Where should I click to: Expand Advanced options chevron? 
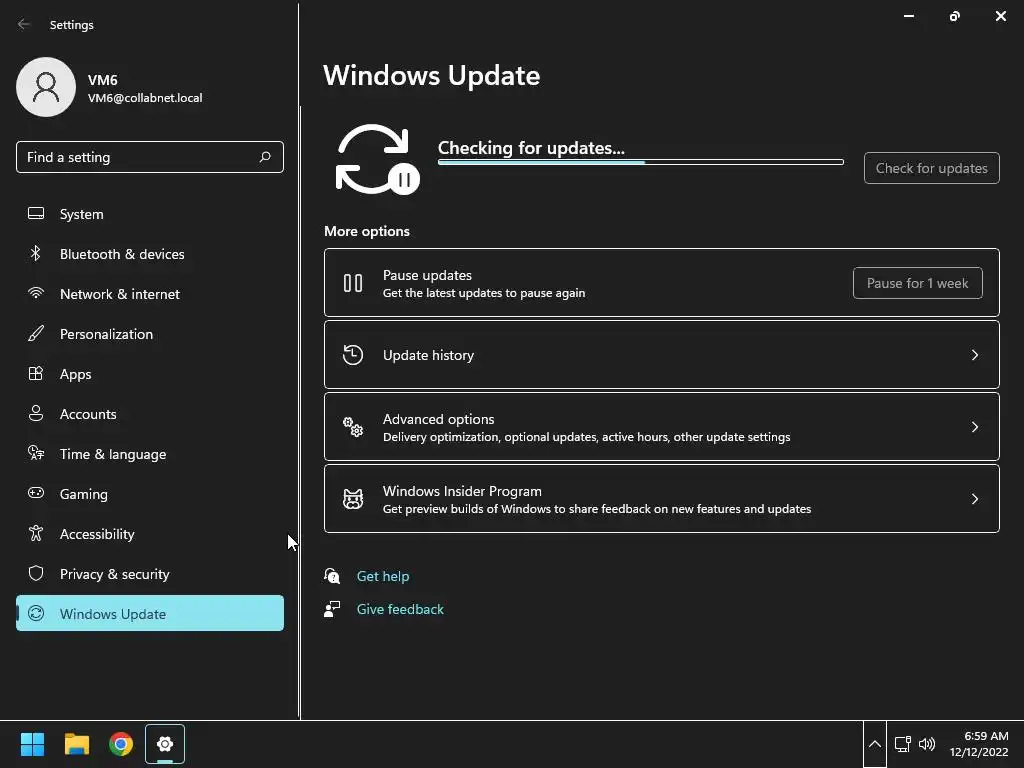click(974, 427)
